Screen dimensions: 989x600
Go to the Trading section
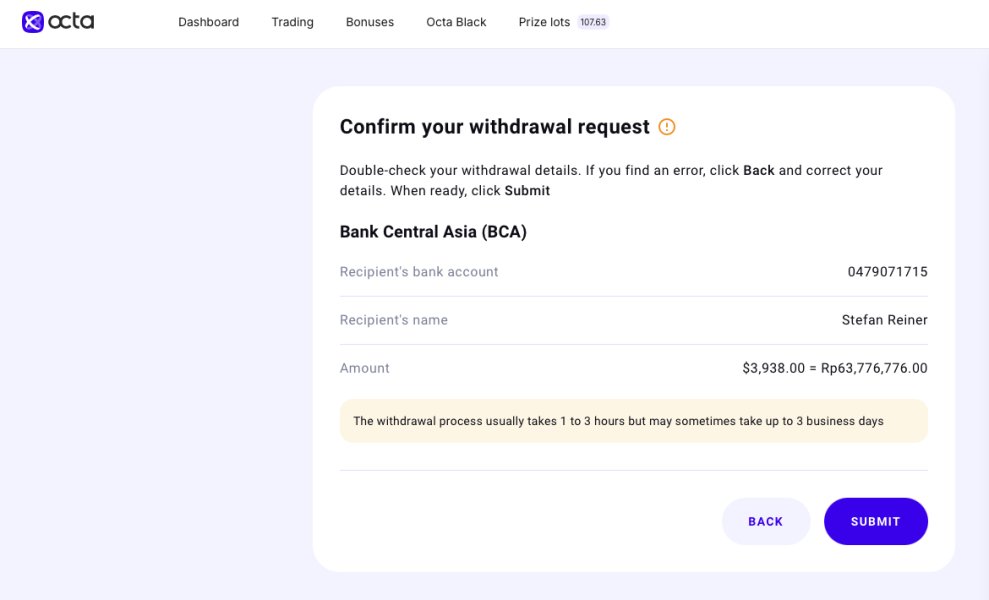pos(292,22)
